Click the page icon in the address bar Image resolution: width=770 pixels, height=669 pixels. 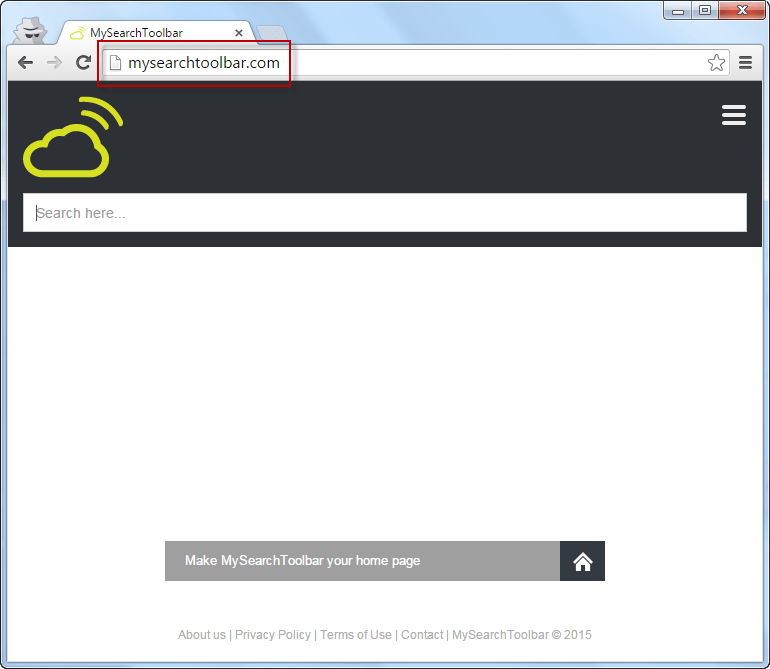115,63
